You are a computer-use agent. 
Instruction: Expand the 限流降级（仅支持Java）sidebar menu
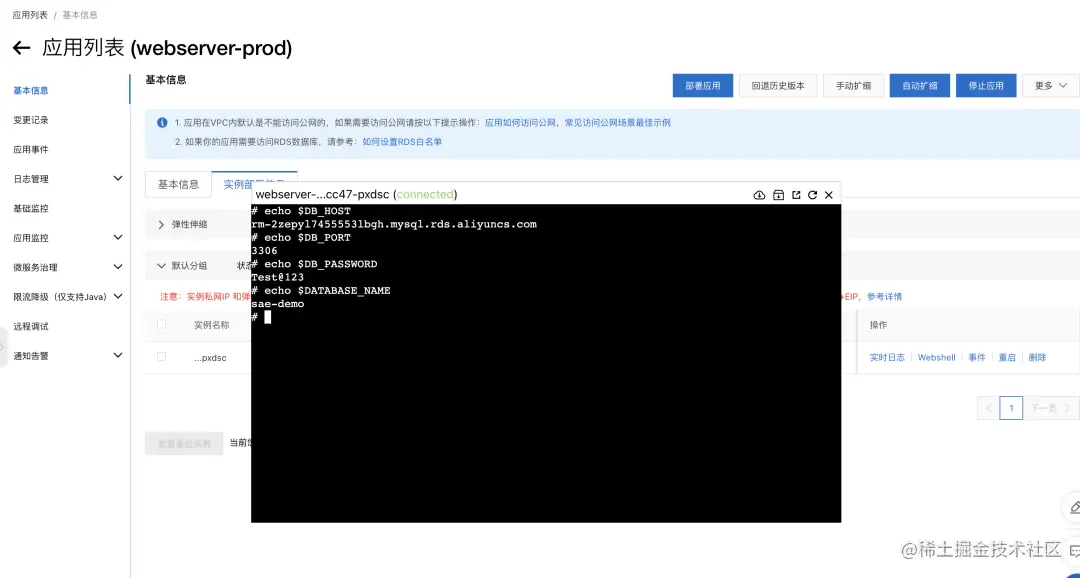118,297
